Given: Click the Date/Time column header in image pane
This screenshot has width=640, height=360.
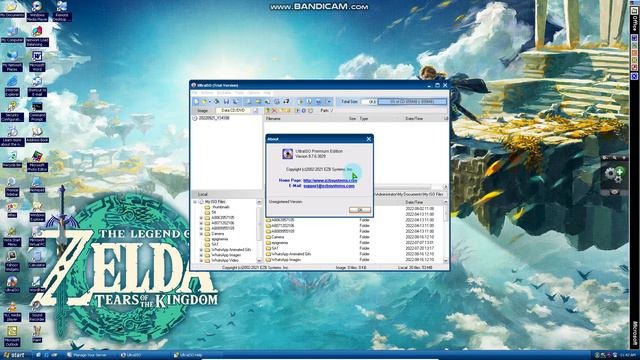Looking at the screenshot, I should 414,119.
